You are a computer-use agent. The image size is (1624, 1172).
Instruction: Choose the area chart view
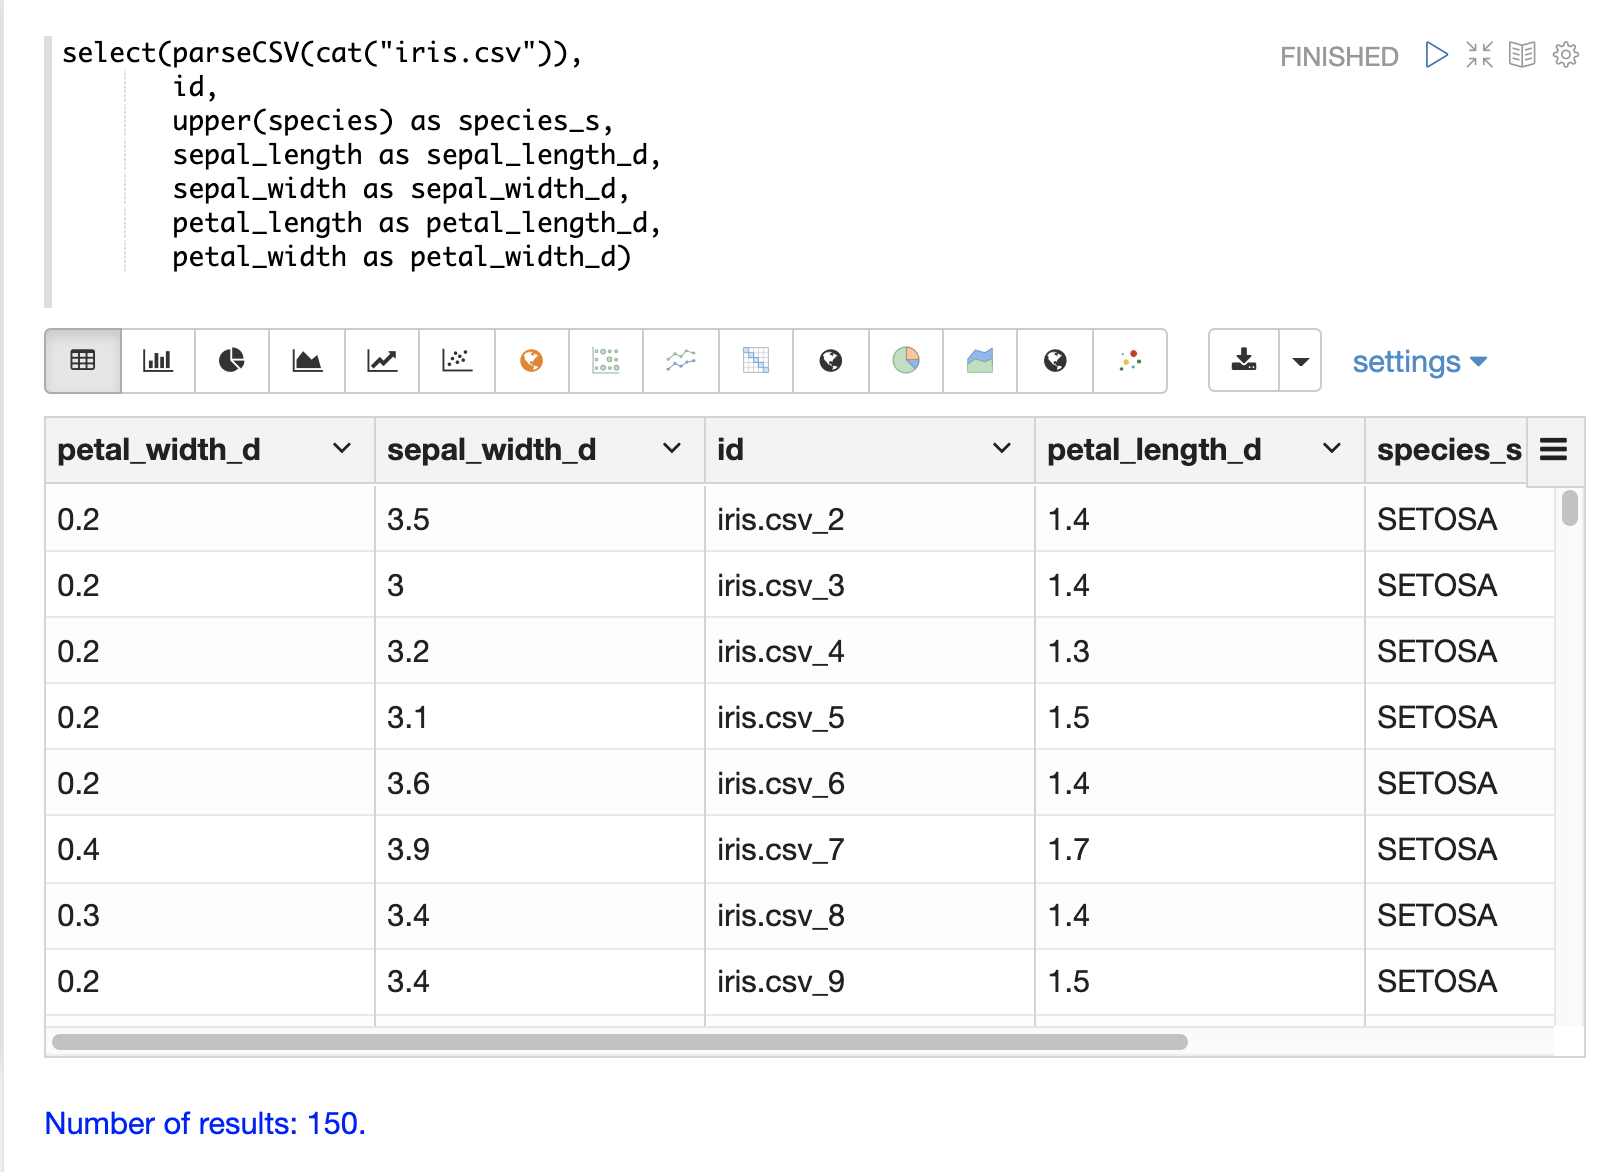click(x=307, y=361)
